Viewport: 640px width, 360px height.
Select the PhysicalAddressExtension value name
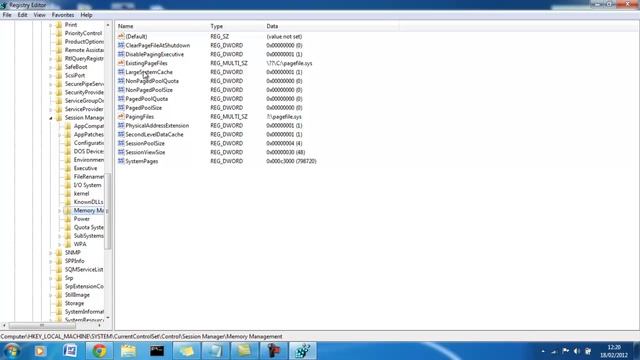[x=157, y=126]
